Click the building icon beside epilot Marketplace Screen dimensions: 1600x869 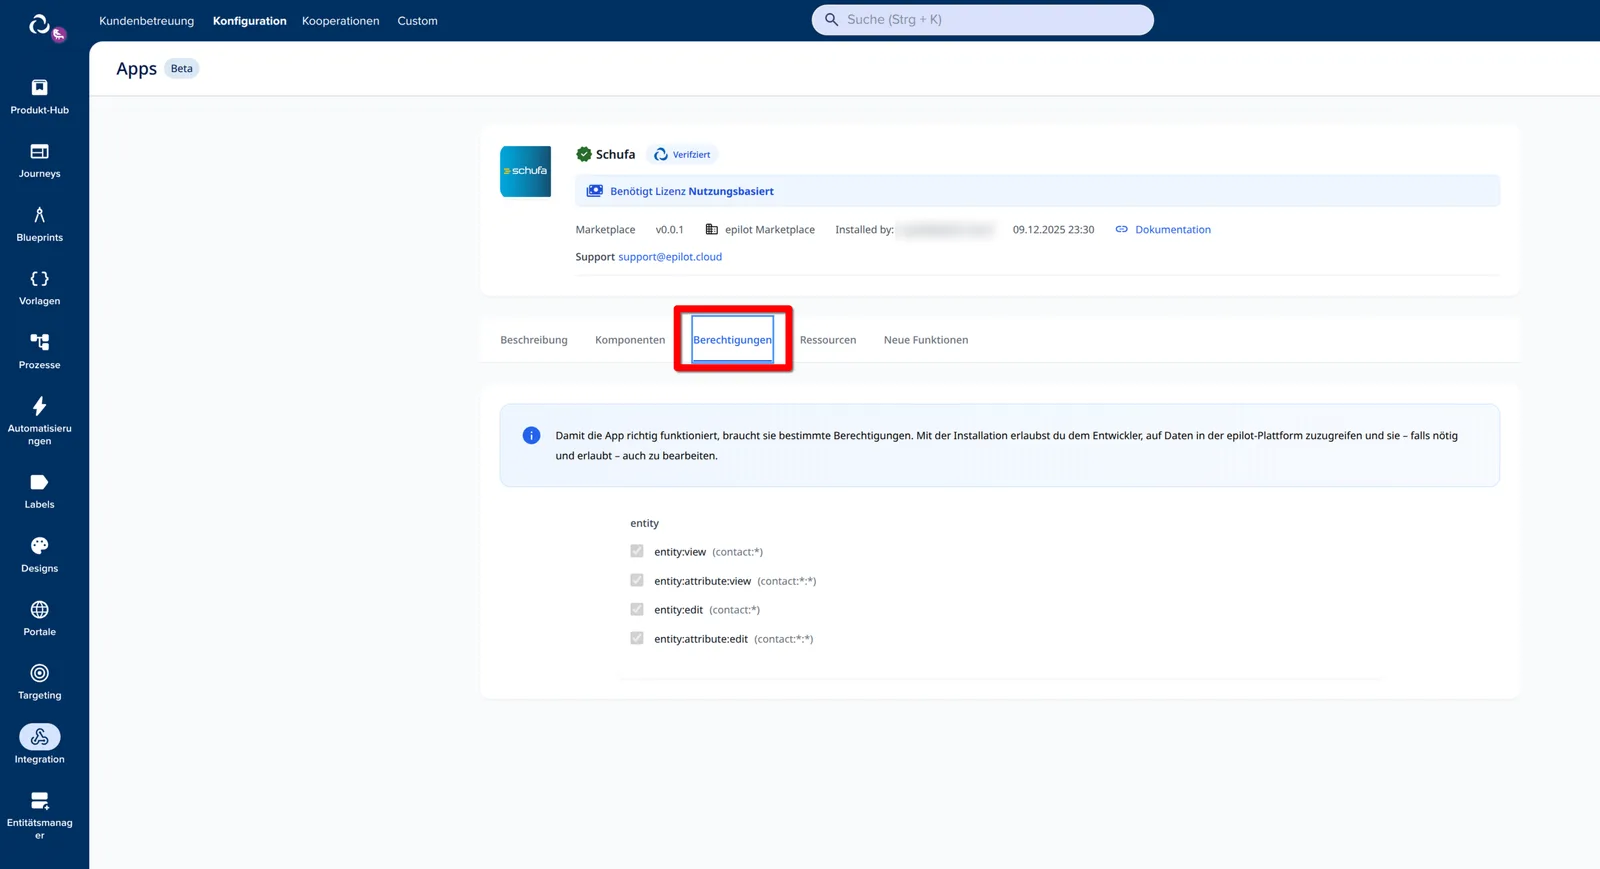coord(712,229)
